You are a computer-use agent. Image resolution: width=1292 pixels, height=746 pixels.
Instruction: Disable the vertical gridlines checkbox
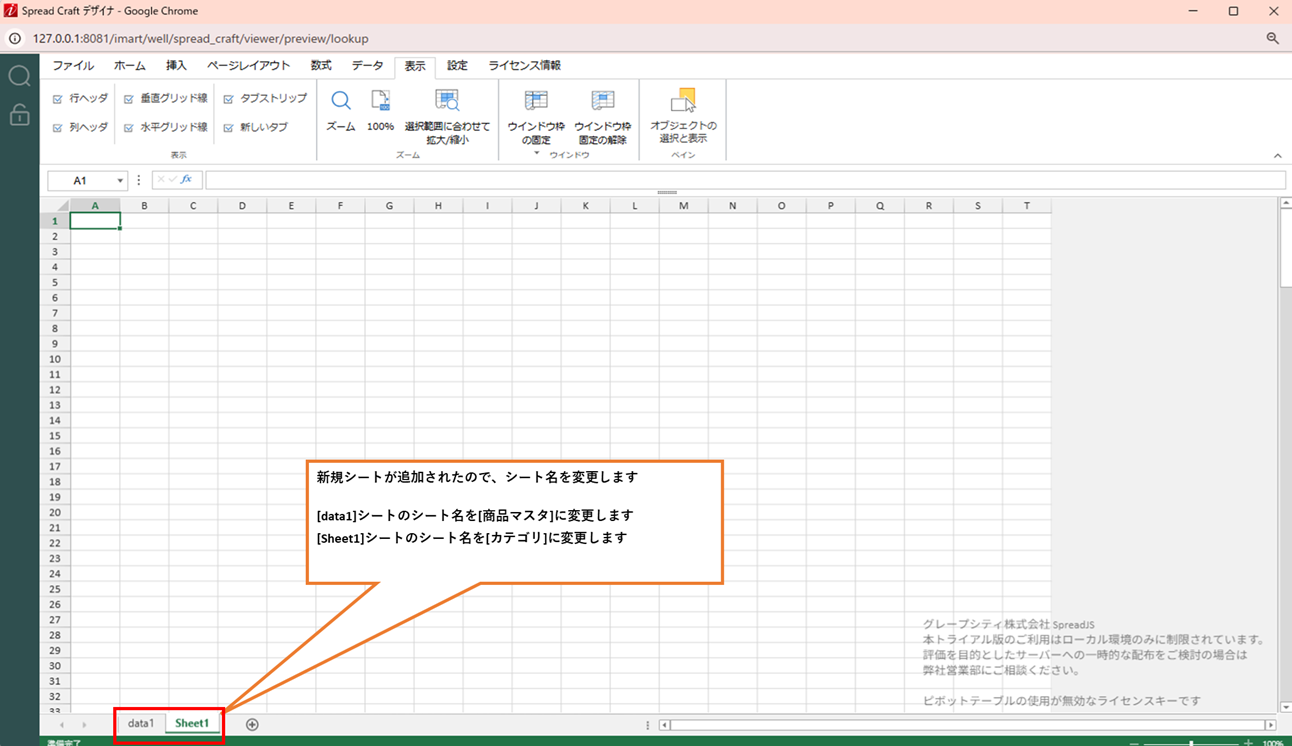click(x=129, y=99)
